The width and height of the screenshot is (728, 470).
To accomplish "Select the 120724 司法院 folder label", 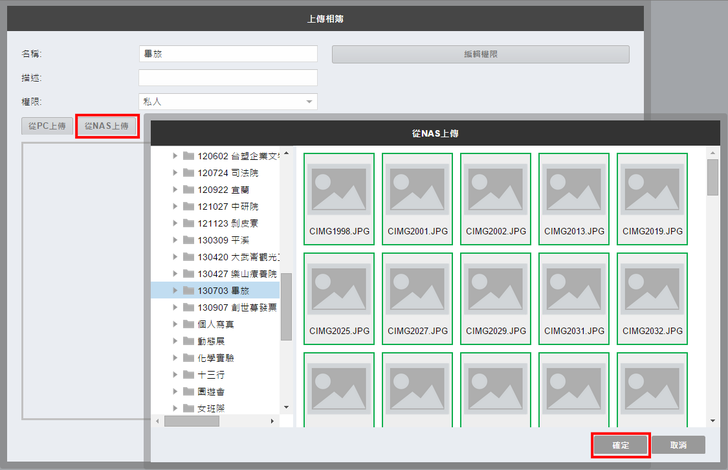I will [x=228, y=173].
